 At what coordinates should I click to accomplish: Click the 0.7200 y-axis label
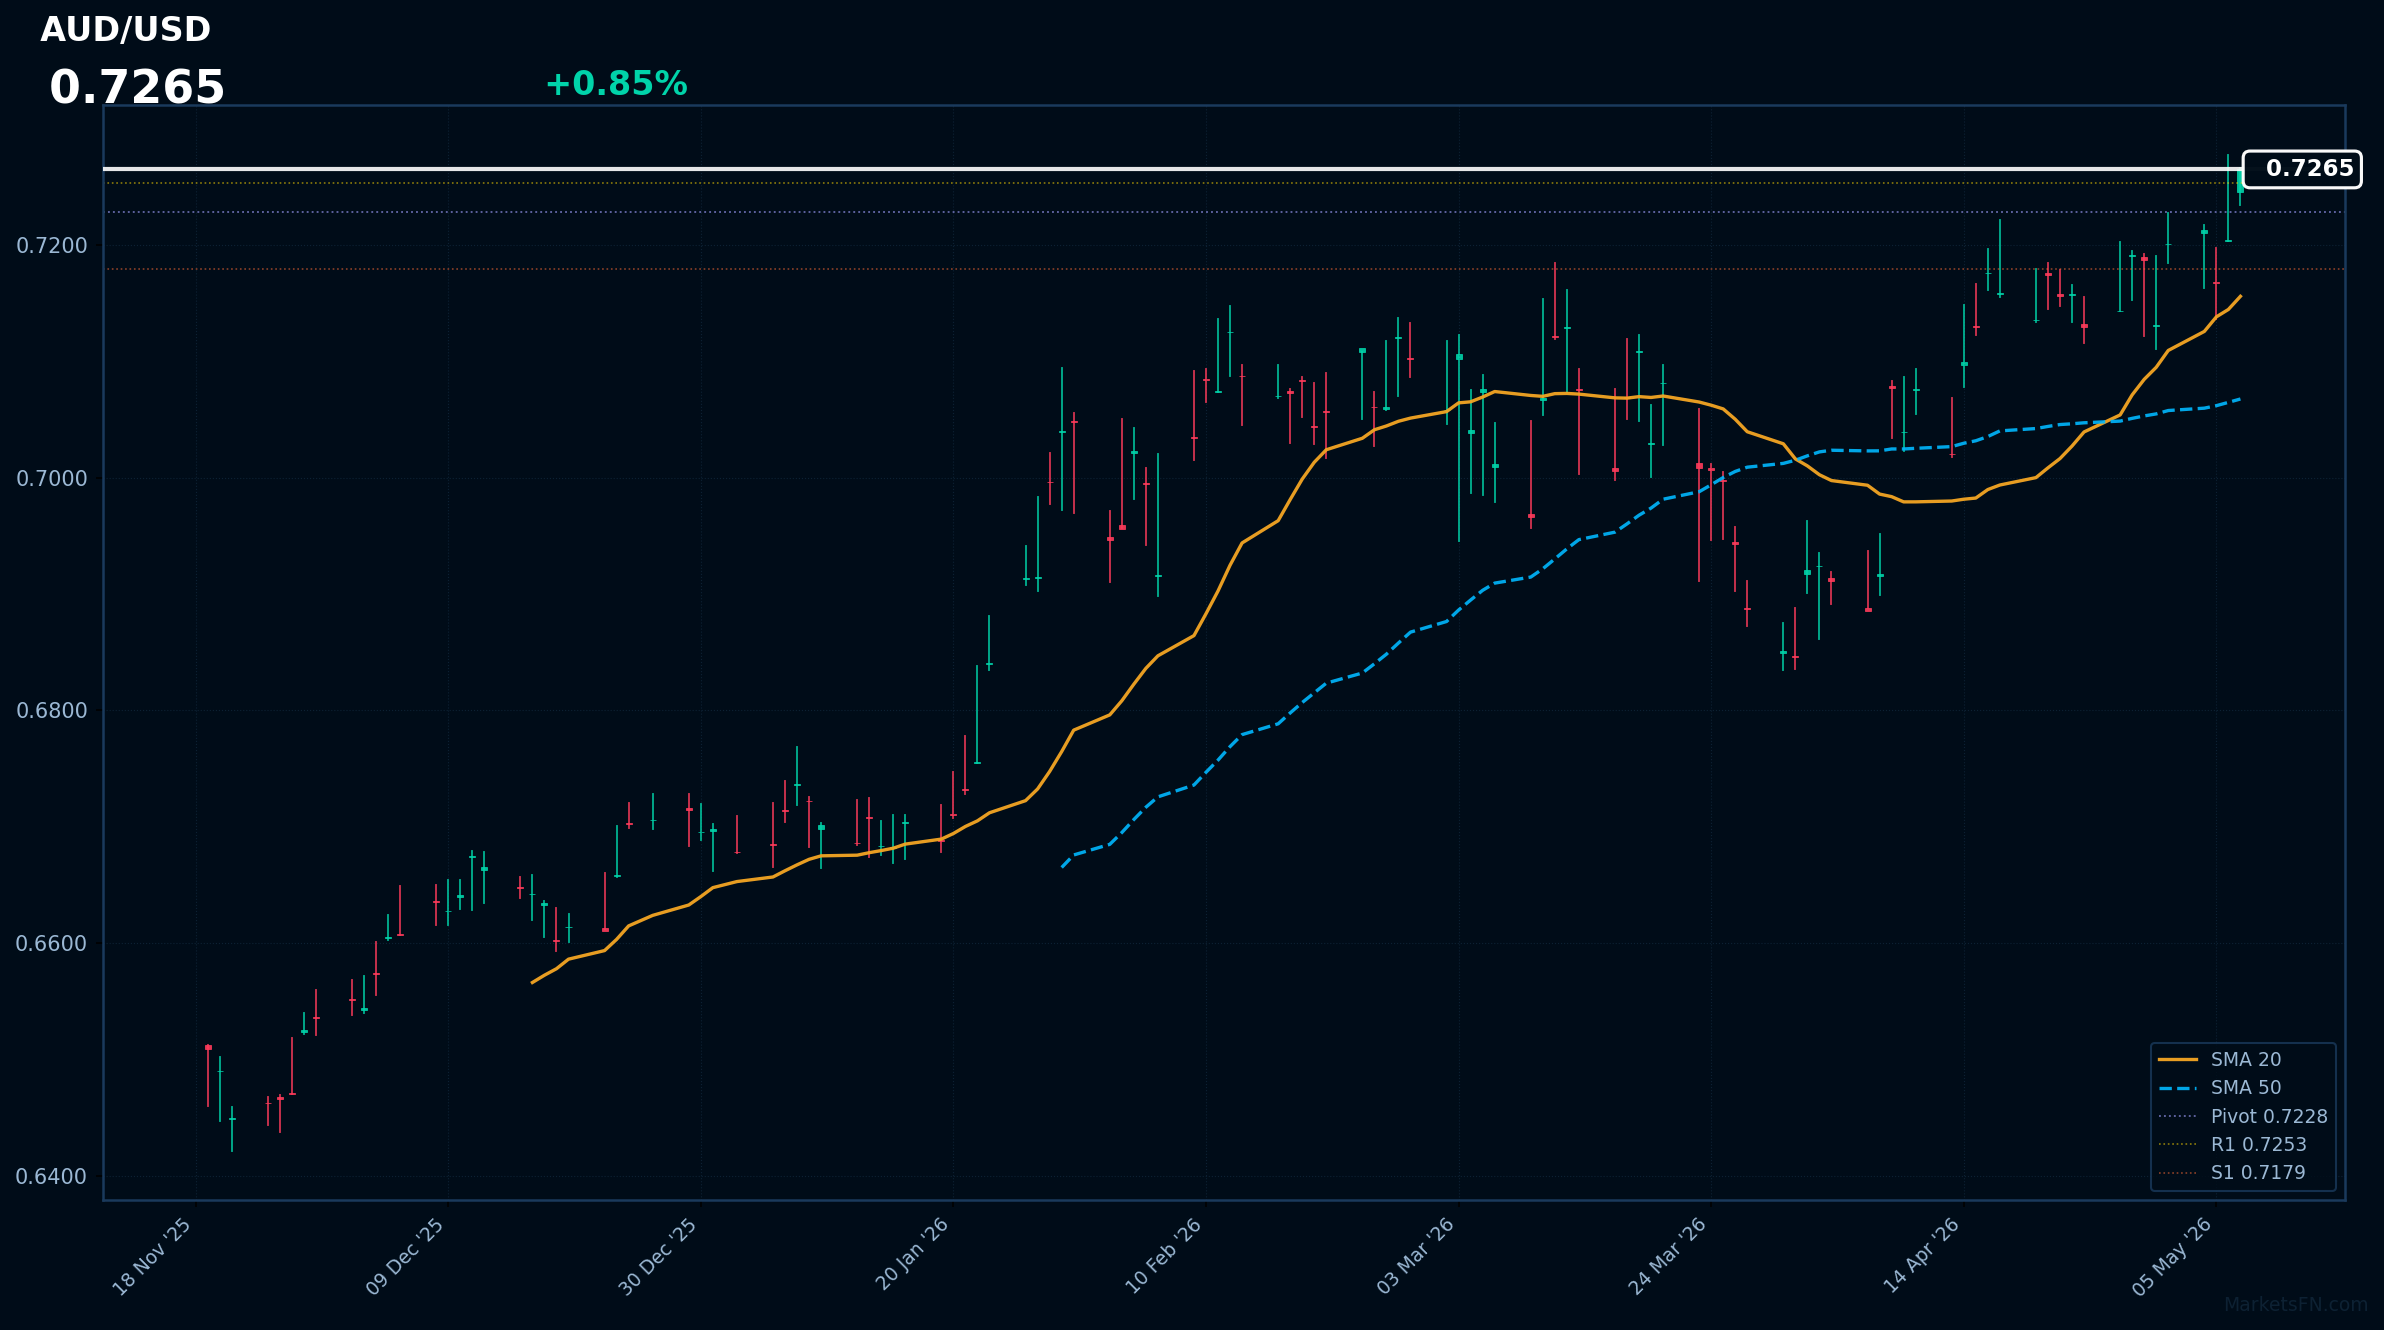click(52, 245)
